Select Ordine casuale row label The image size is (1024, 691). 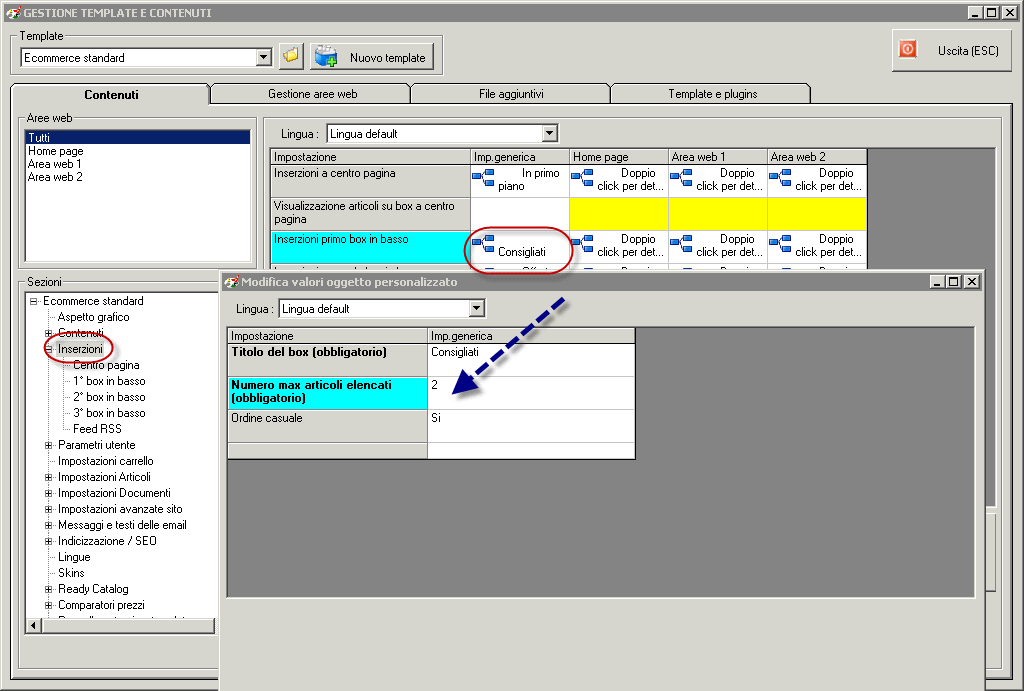click(327, 426)
